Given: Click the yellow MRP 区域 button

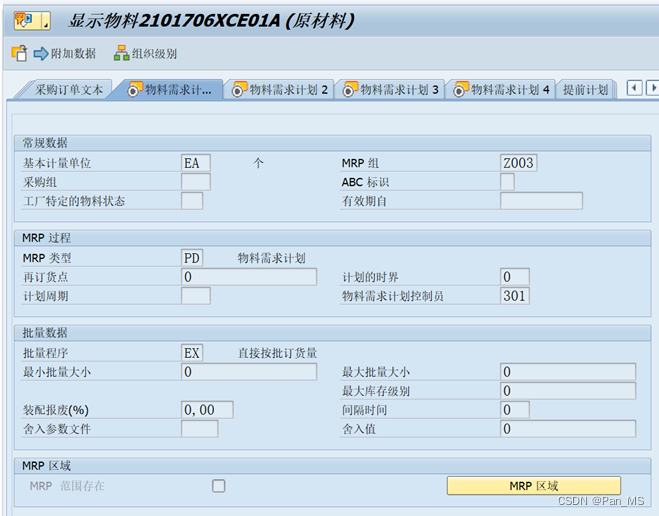Looking at the screenshot, I should click(534, 486).
